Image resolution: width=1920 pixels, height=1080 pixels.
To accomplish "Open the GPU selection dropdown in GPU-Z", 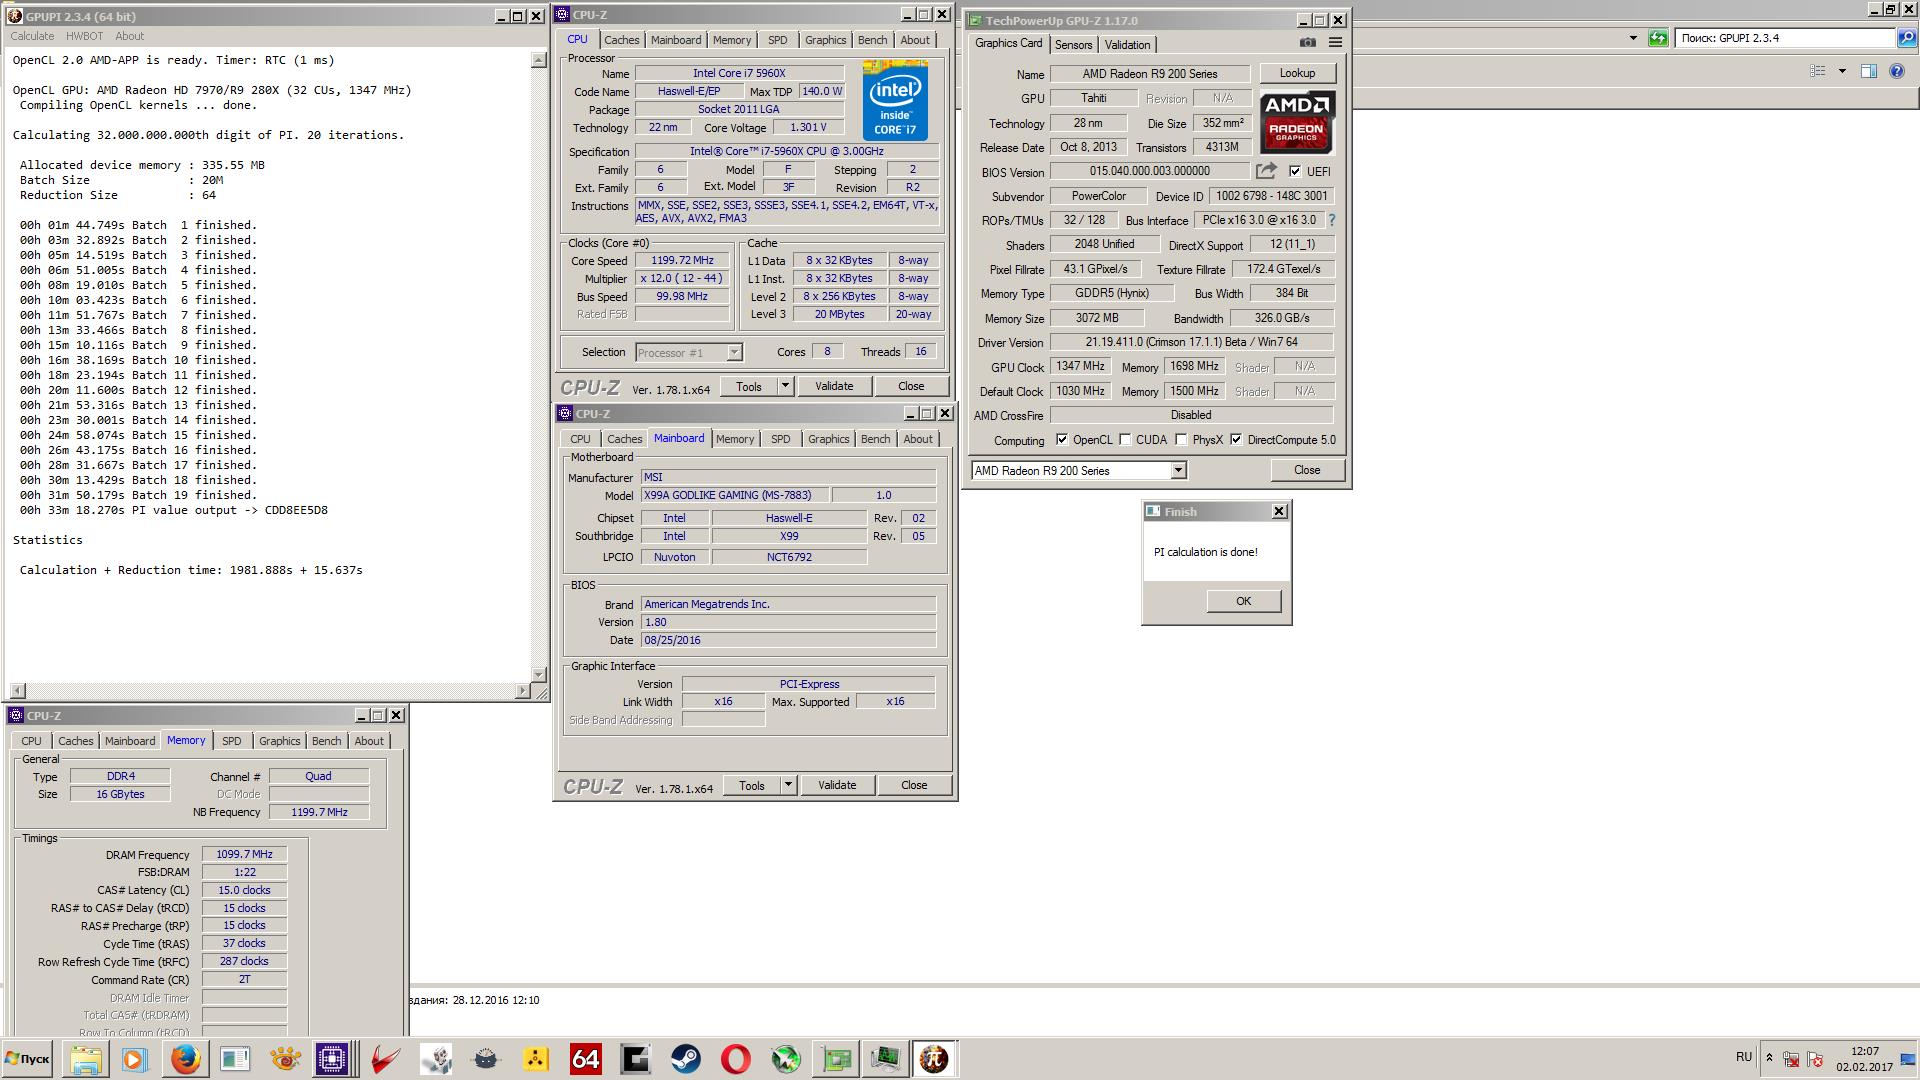I will pyautogui.click(x=1178, y=470).
